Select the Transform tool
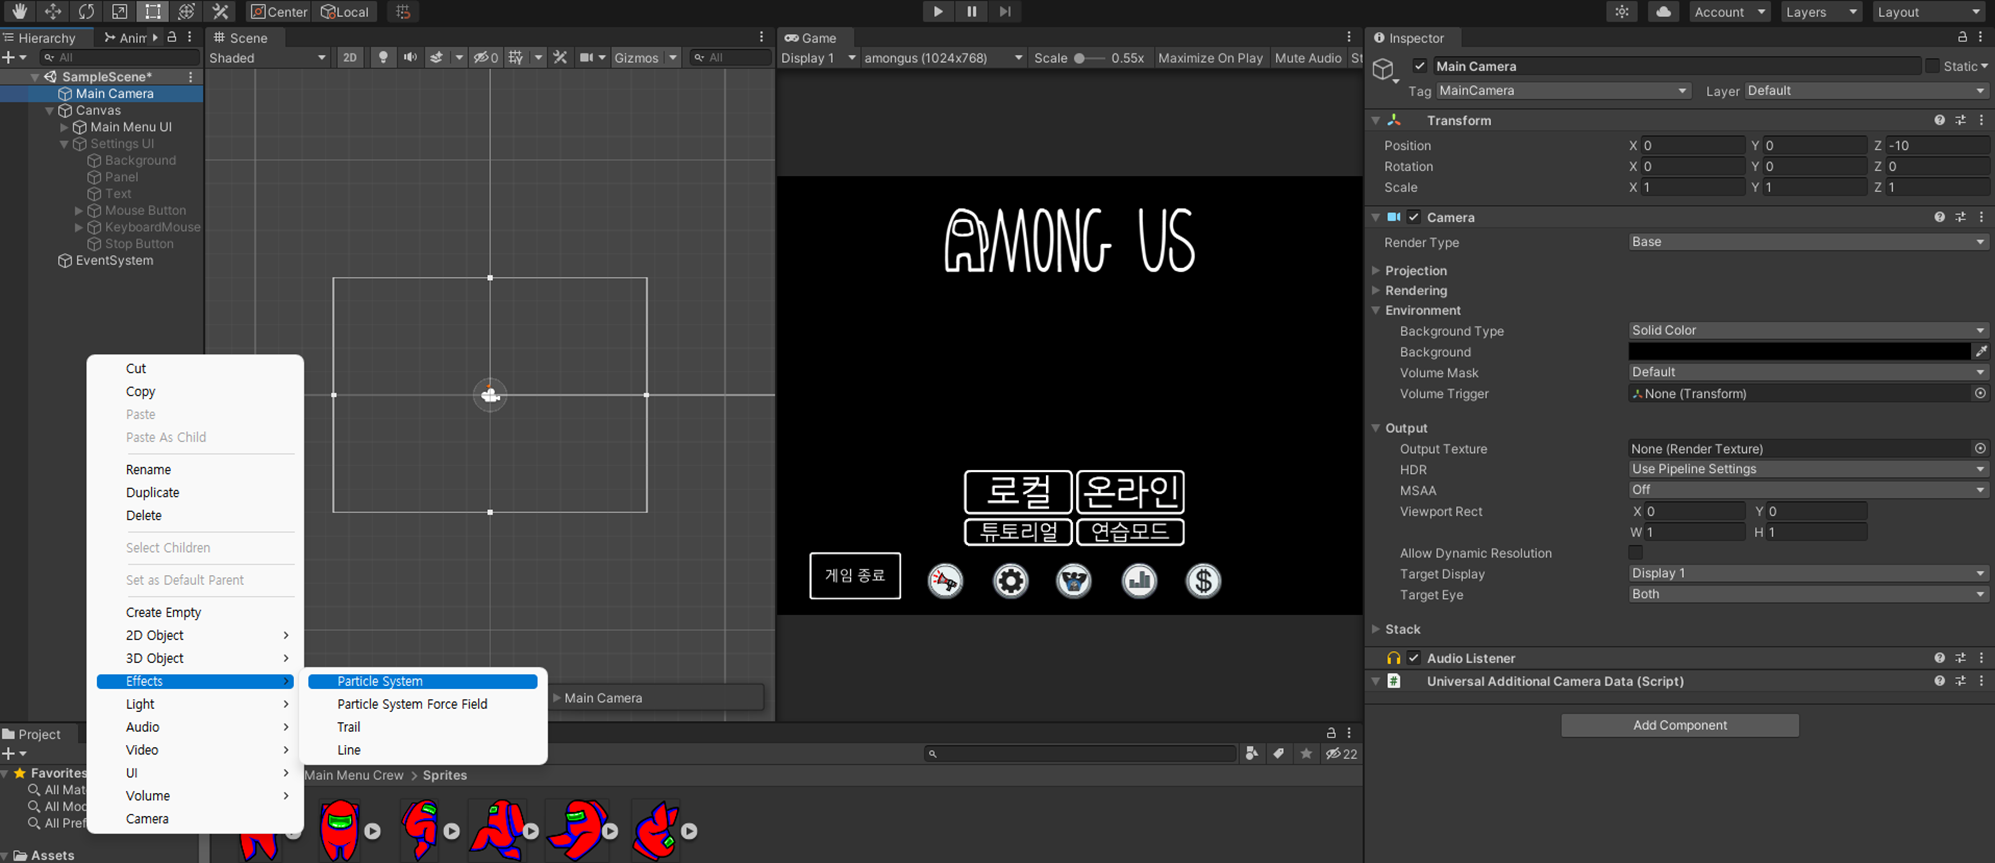 [186, 12]
